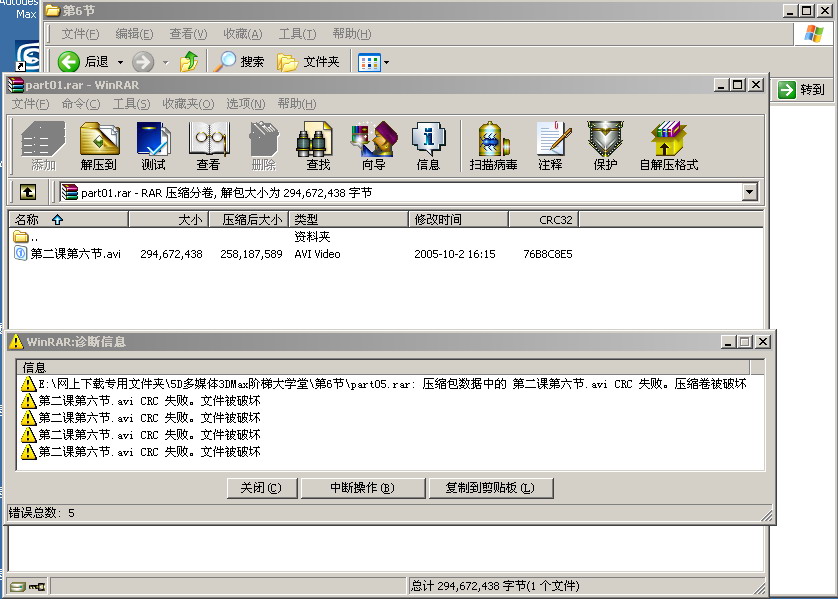Click the 保护 (Protect) shield icon
This screenshot has height=599, width=838.
[x=605, y=145]
